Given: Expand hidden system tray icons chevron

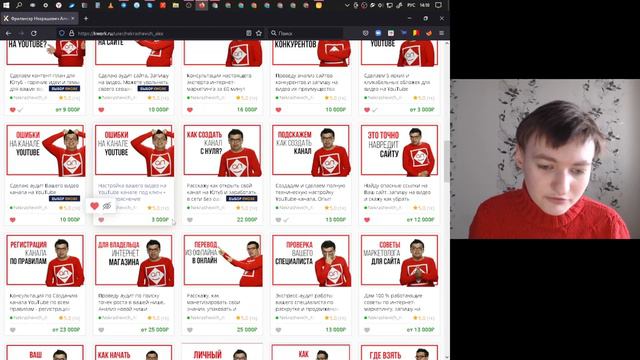Looking at the screenshot, I should coord(347,5).
